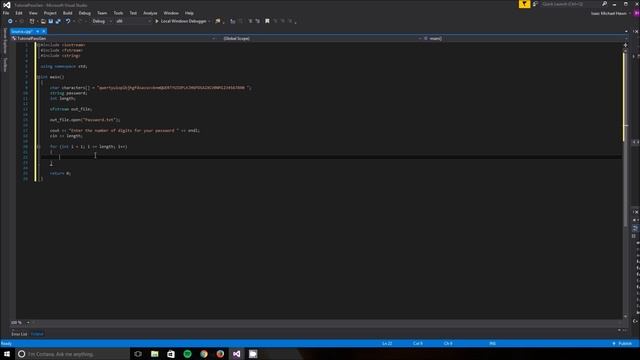Viewport: 640px width, 360px height.
Task: Click the Navigate Backward toolbar icon
Action: coord(10,21)
